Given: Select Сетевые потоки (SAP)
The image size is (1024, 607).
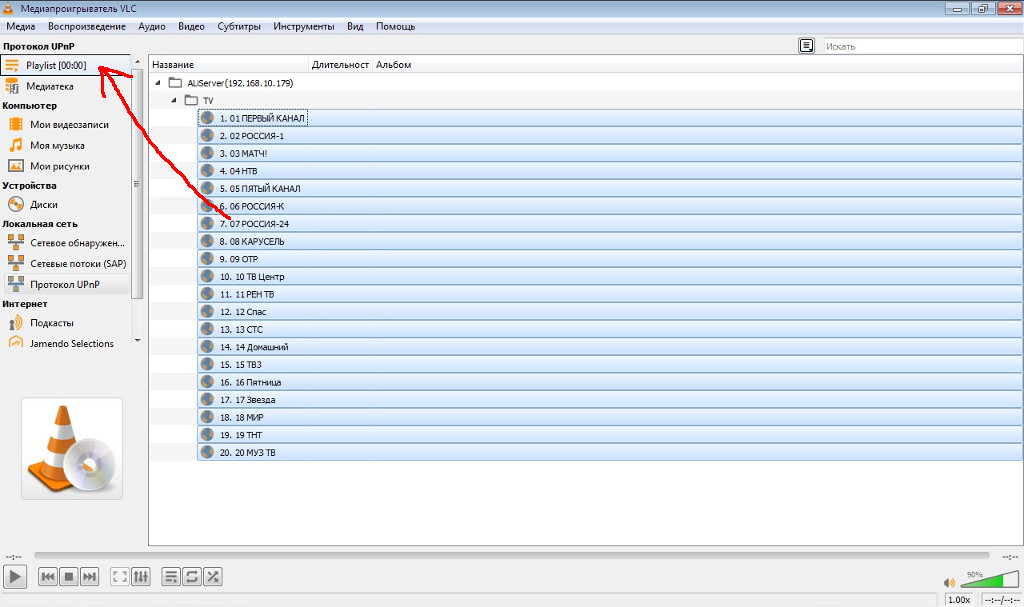Looking at the screenshot, I should [x=65, y=263].
